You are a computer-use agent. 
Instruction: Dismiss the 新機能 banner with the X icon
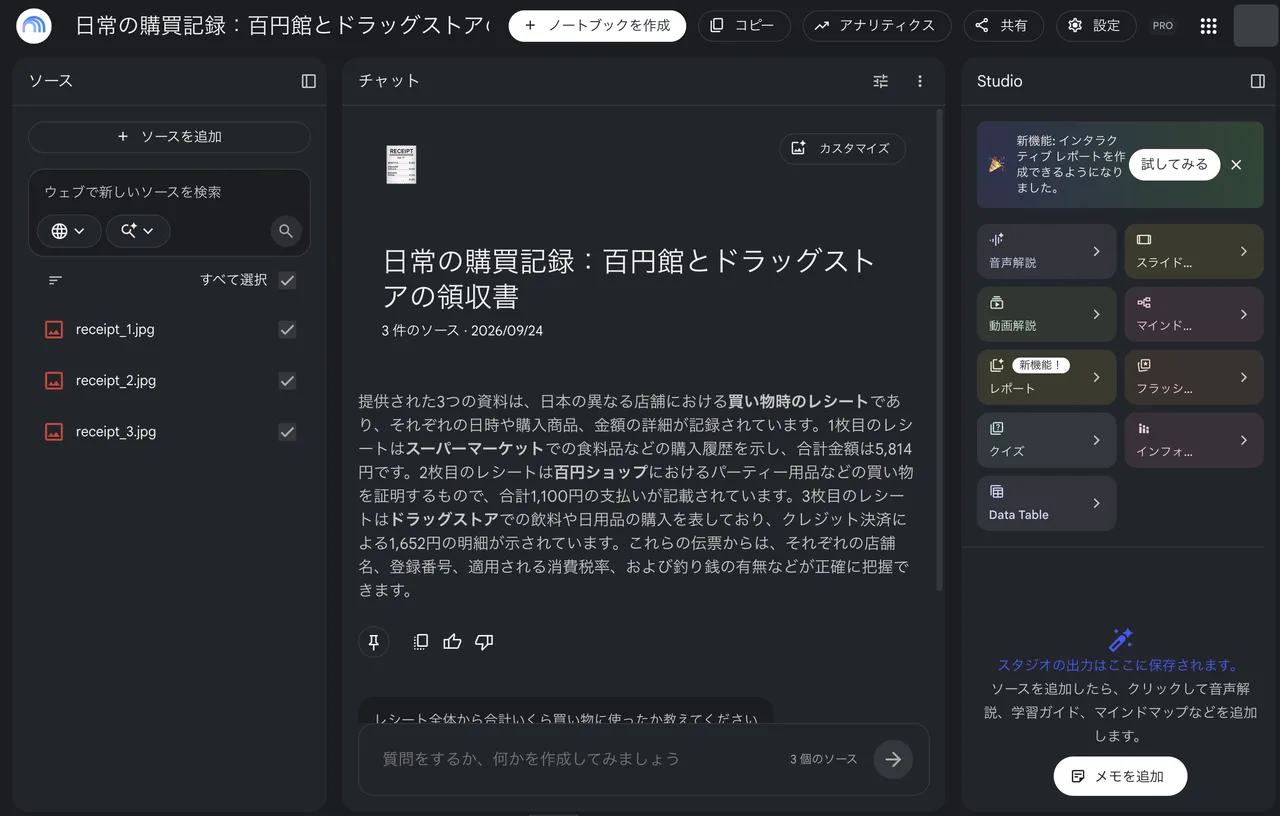click(x=1236, y=165)
